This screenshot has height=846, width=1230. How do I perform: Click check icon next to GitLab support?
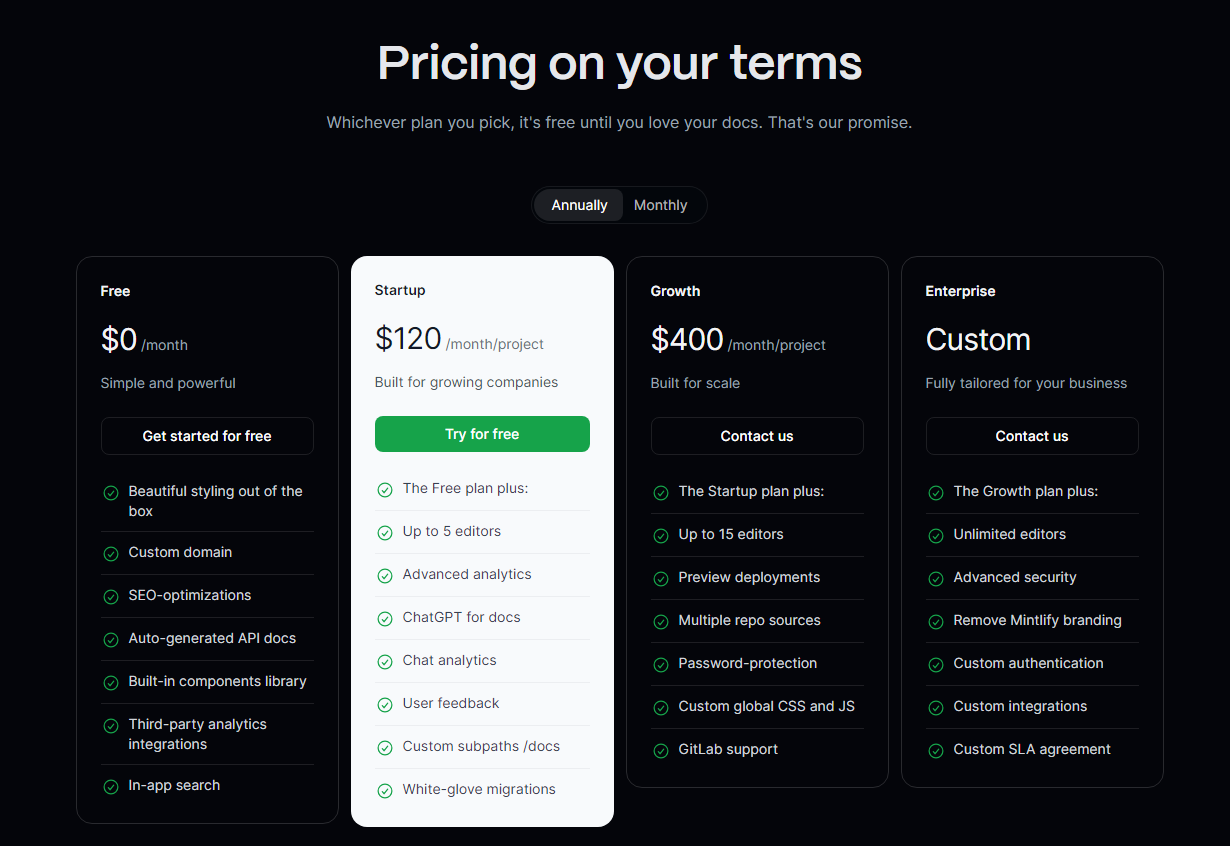[x=661, y=750]
